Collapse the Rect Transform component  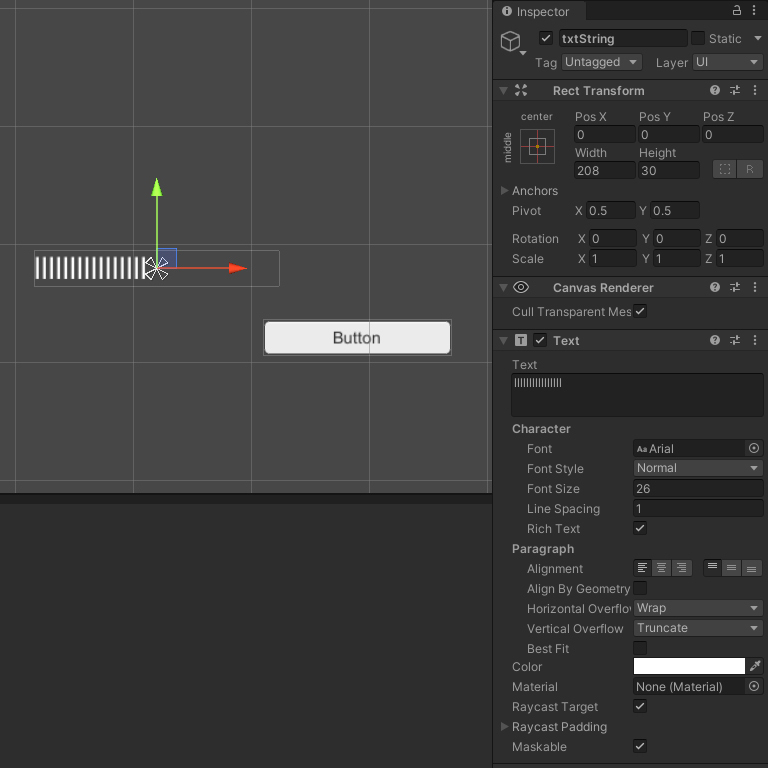coord(503,91)
